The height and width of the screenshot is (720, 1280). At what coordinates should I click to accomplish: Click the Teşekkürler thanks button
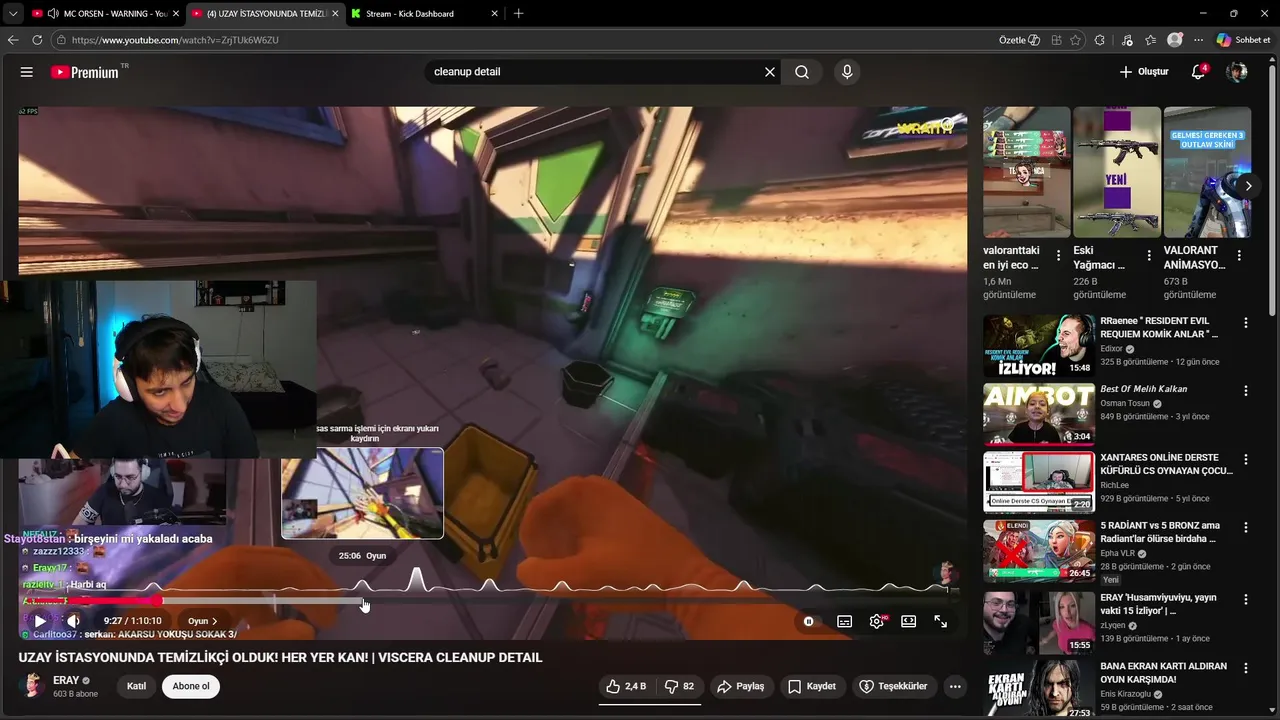(893, 686)
